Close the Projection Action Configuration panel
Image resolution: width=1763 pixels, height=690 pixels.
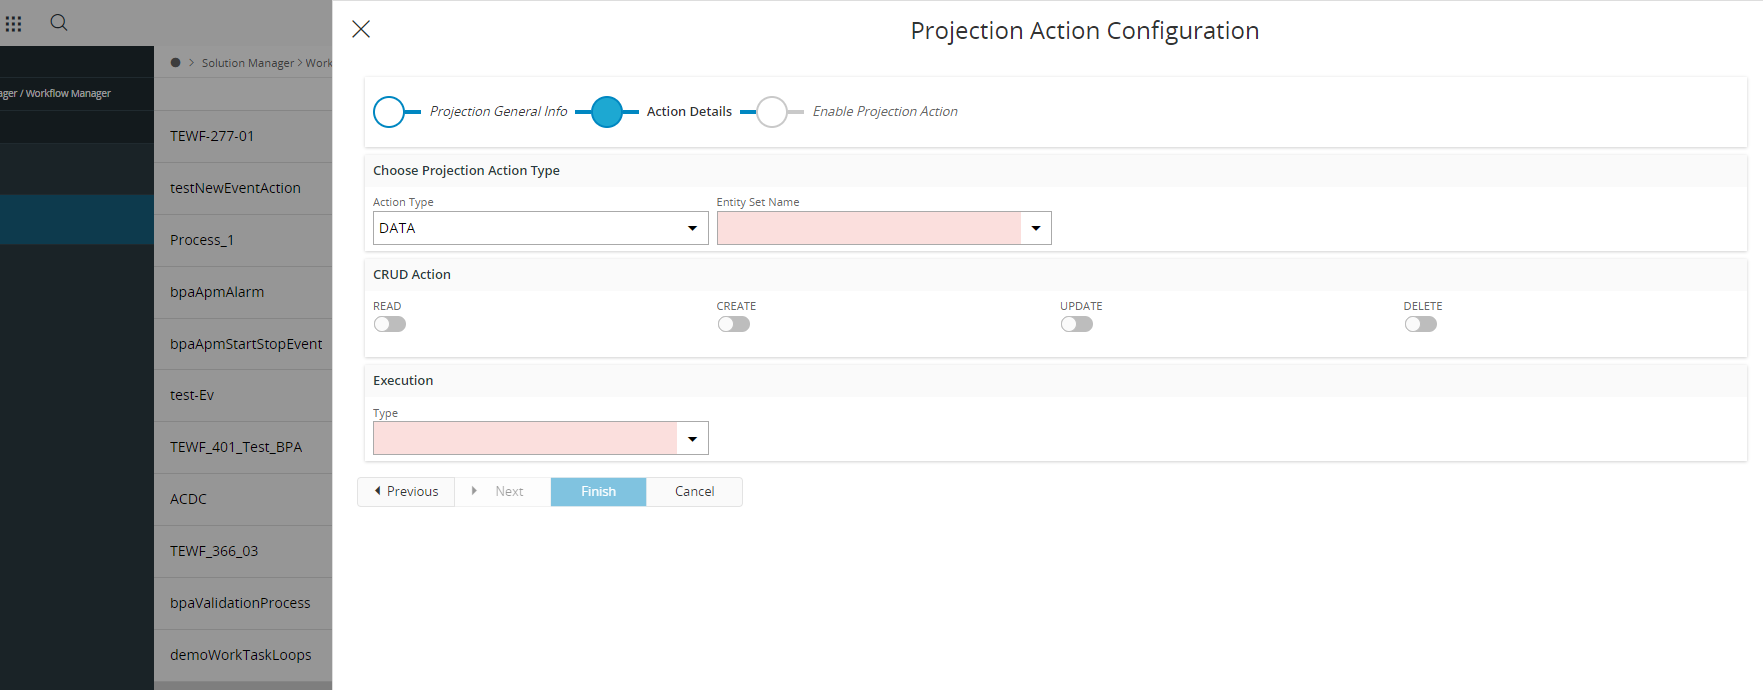tap(361, 30)
